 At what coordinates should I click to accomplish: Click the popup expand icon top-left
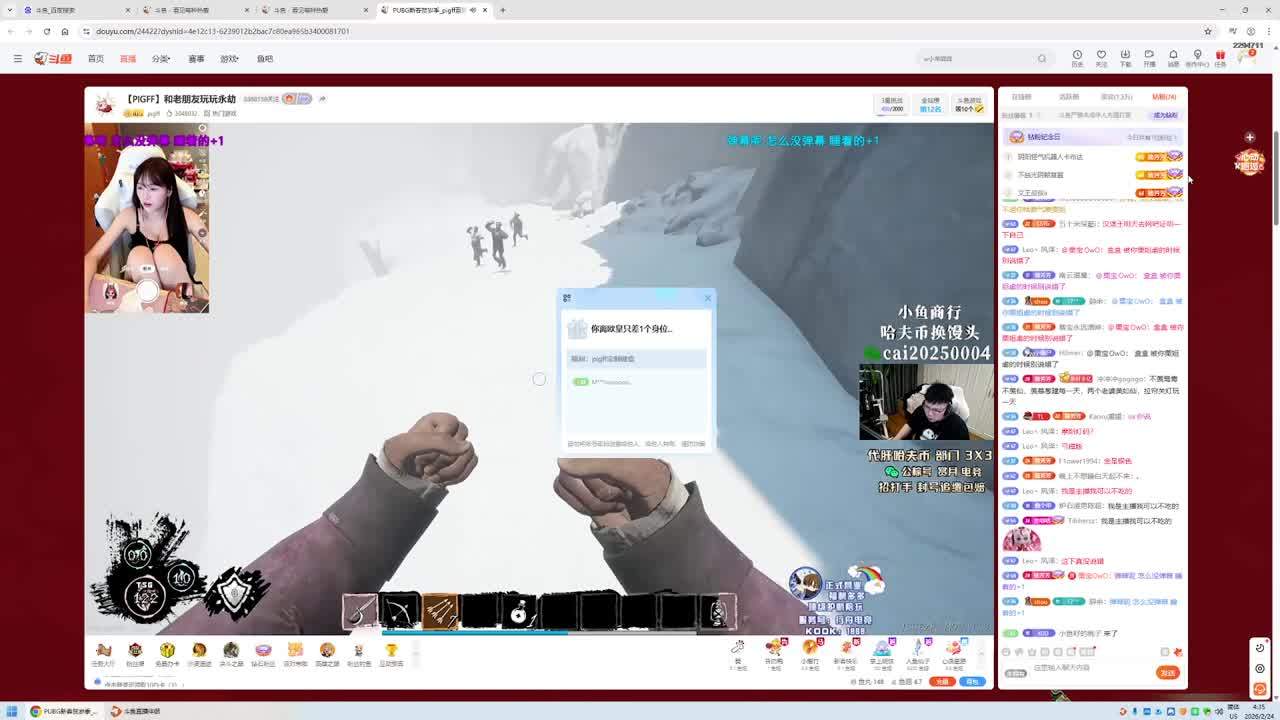click(567, 298)
